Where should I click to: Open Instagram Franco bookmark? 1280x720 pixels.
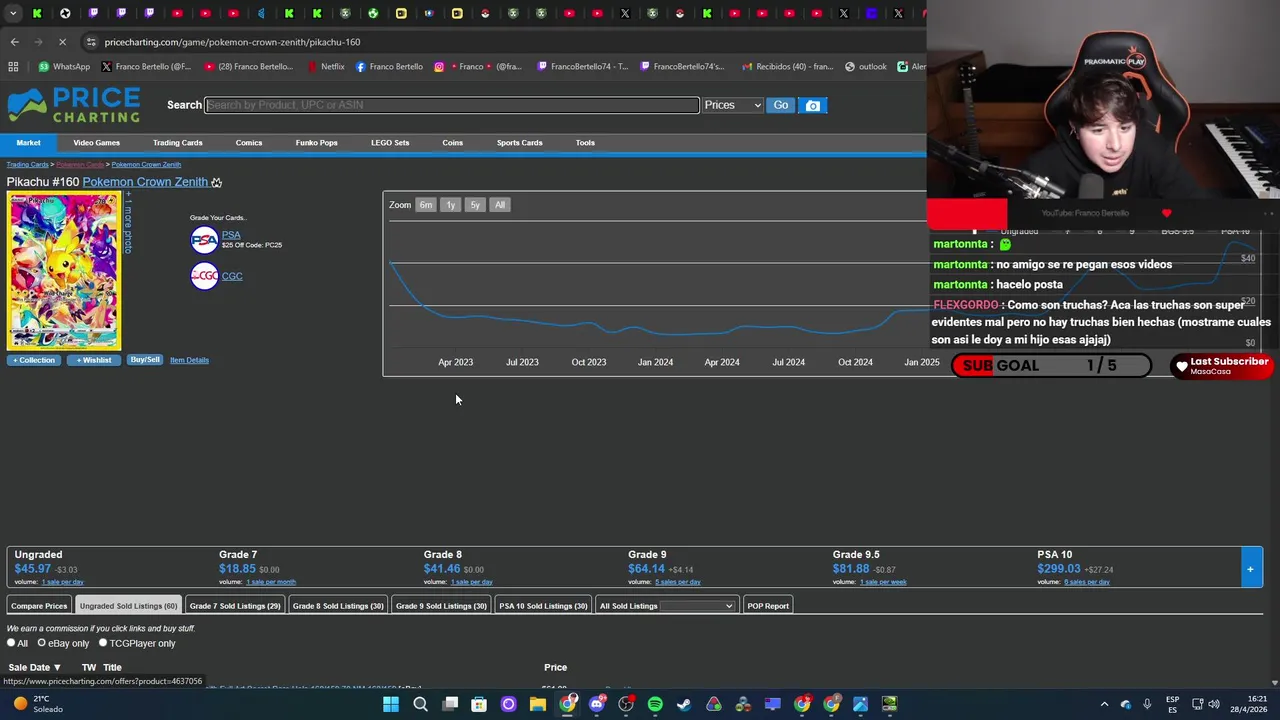(477, 67)
